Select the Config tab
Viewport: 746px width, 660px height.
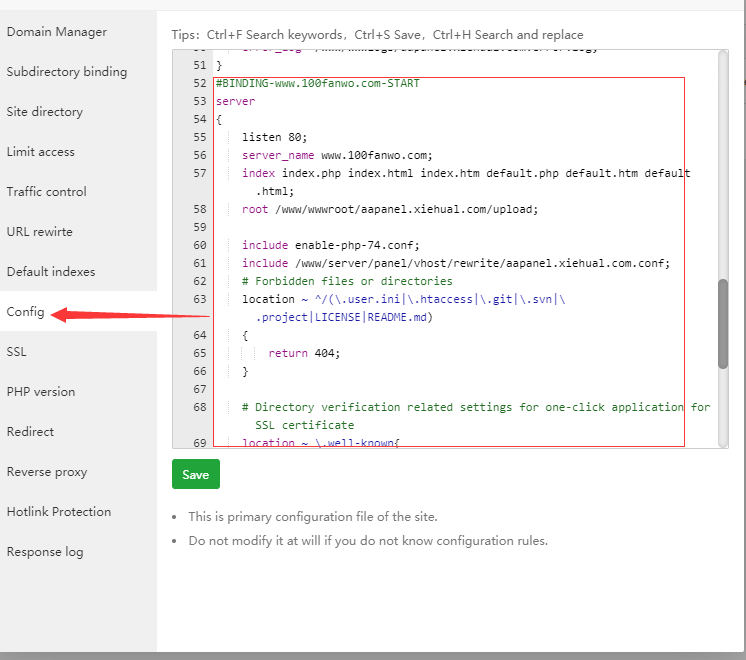tap(25, 312)
